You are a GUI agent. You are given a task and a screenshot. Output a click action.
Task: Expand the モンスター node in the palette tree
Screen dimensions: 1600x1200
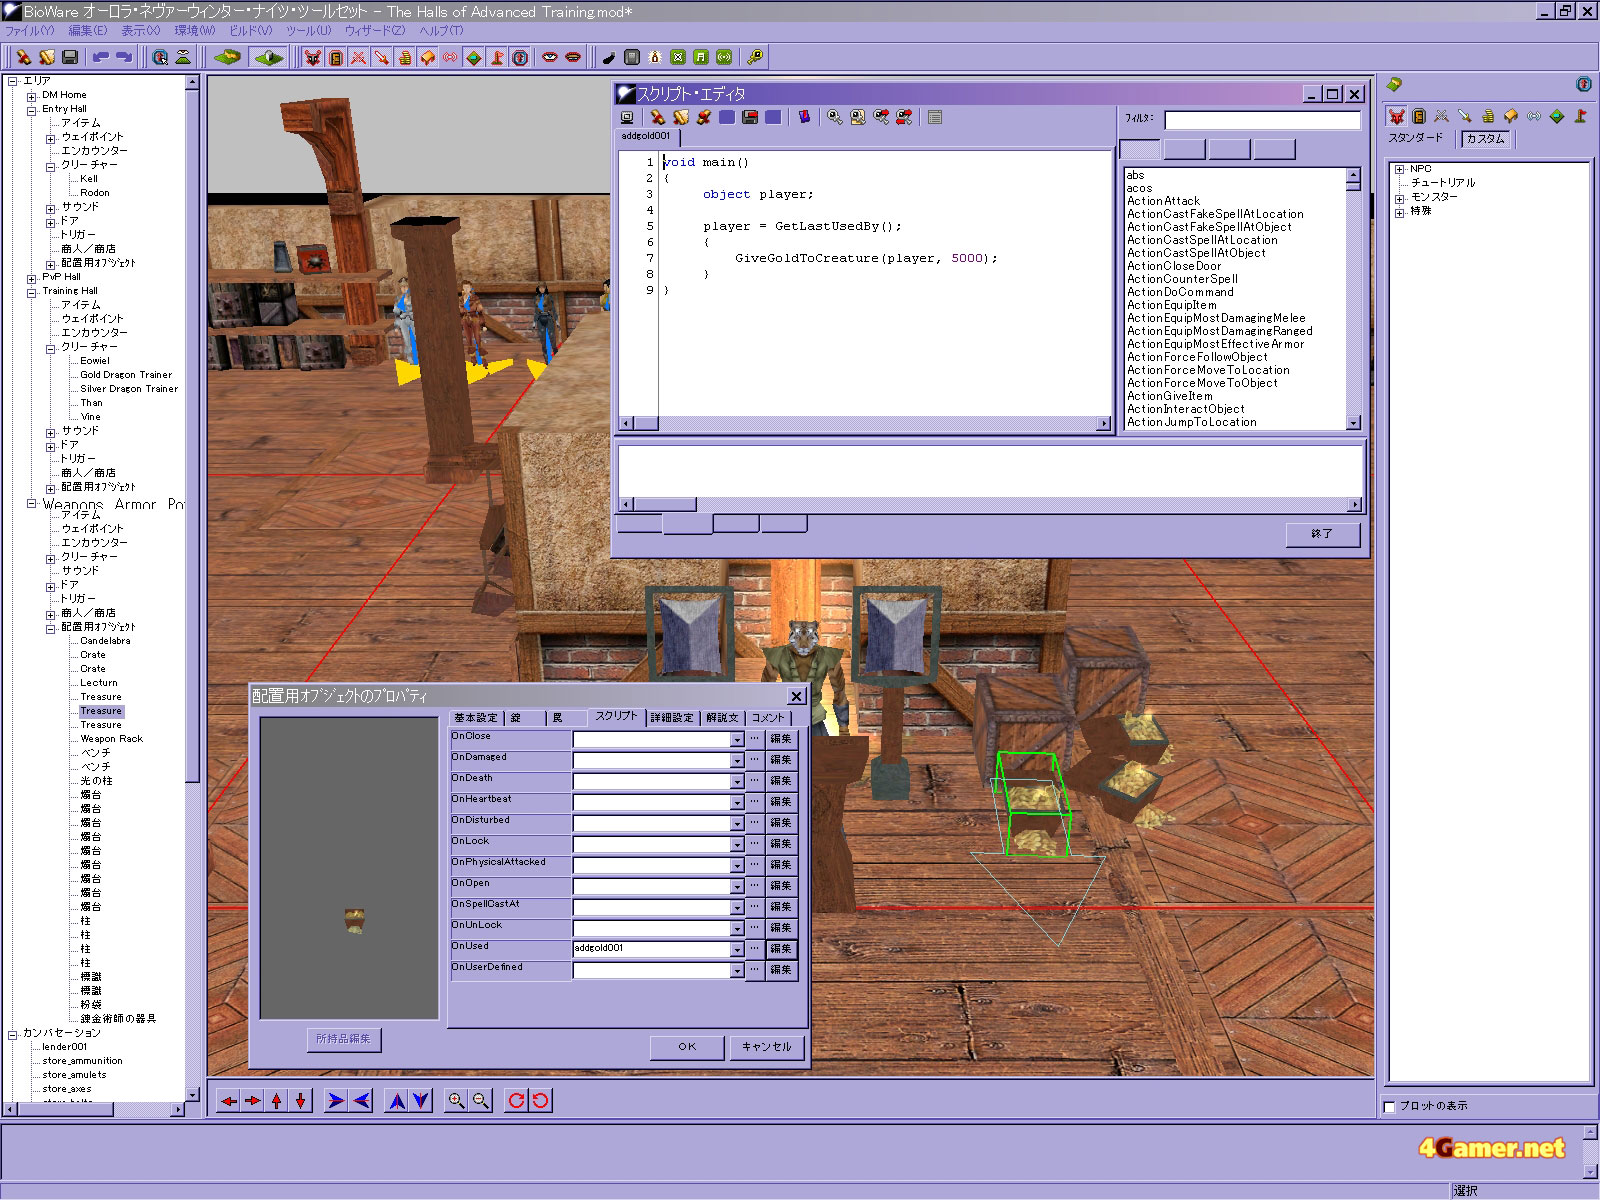coord(1400,198)
